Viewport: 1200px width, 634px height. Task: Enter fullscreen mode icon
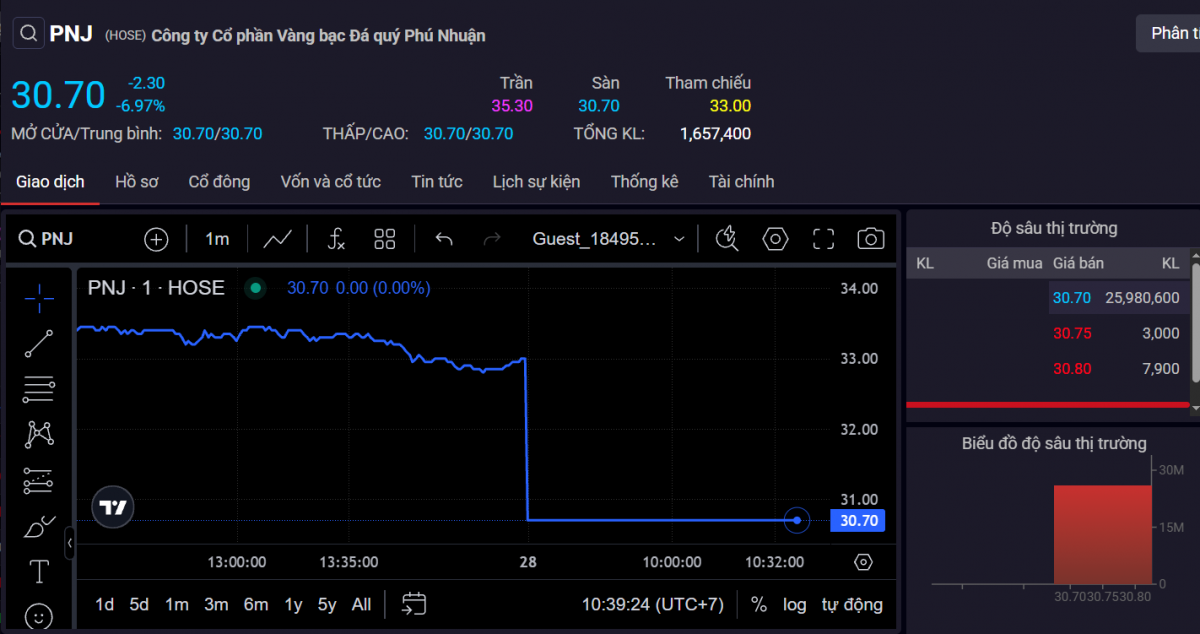pyautogui.click(x=823, y=239)
